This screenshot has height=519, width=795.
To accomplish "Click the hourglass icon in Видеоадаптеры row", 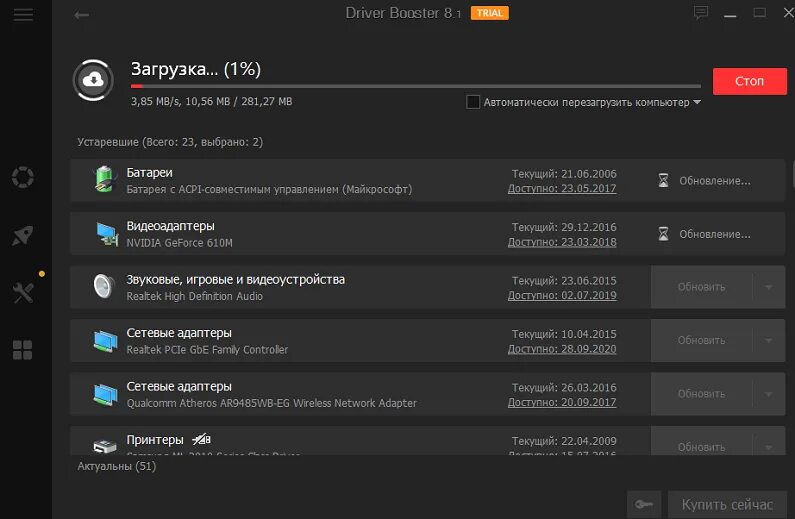I will point(663,234).
